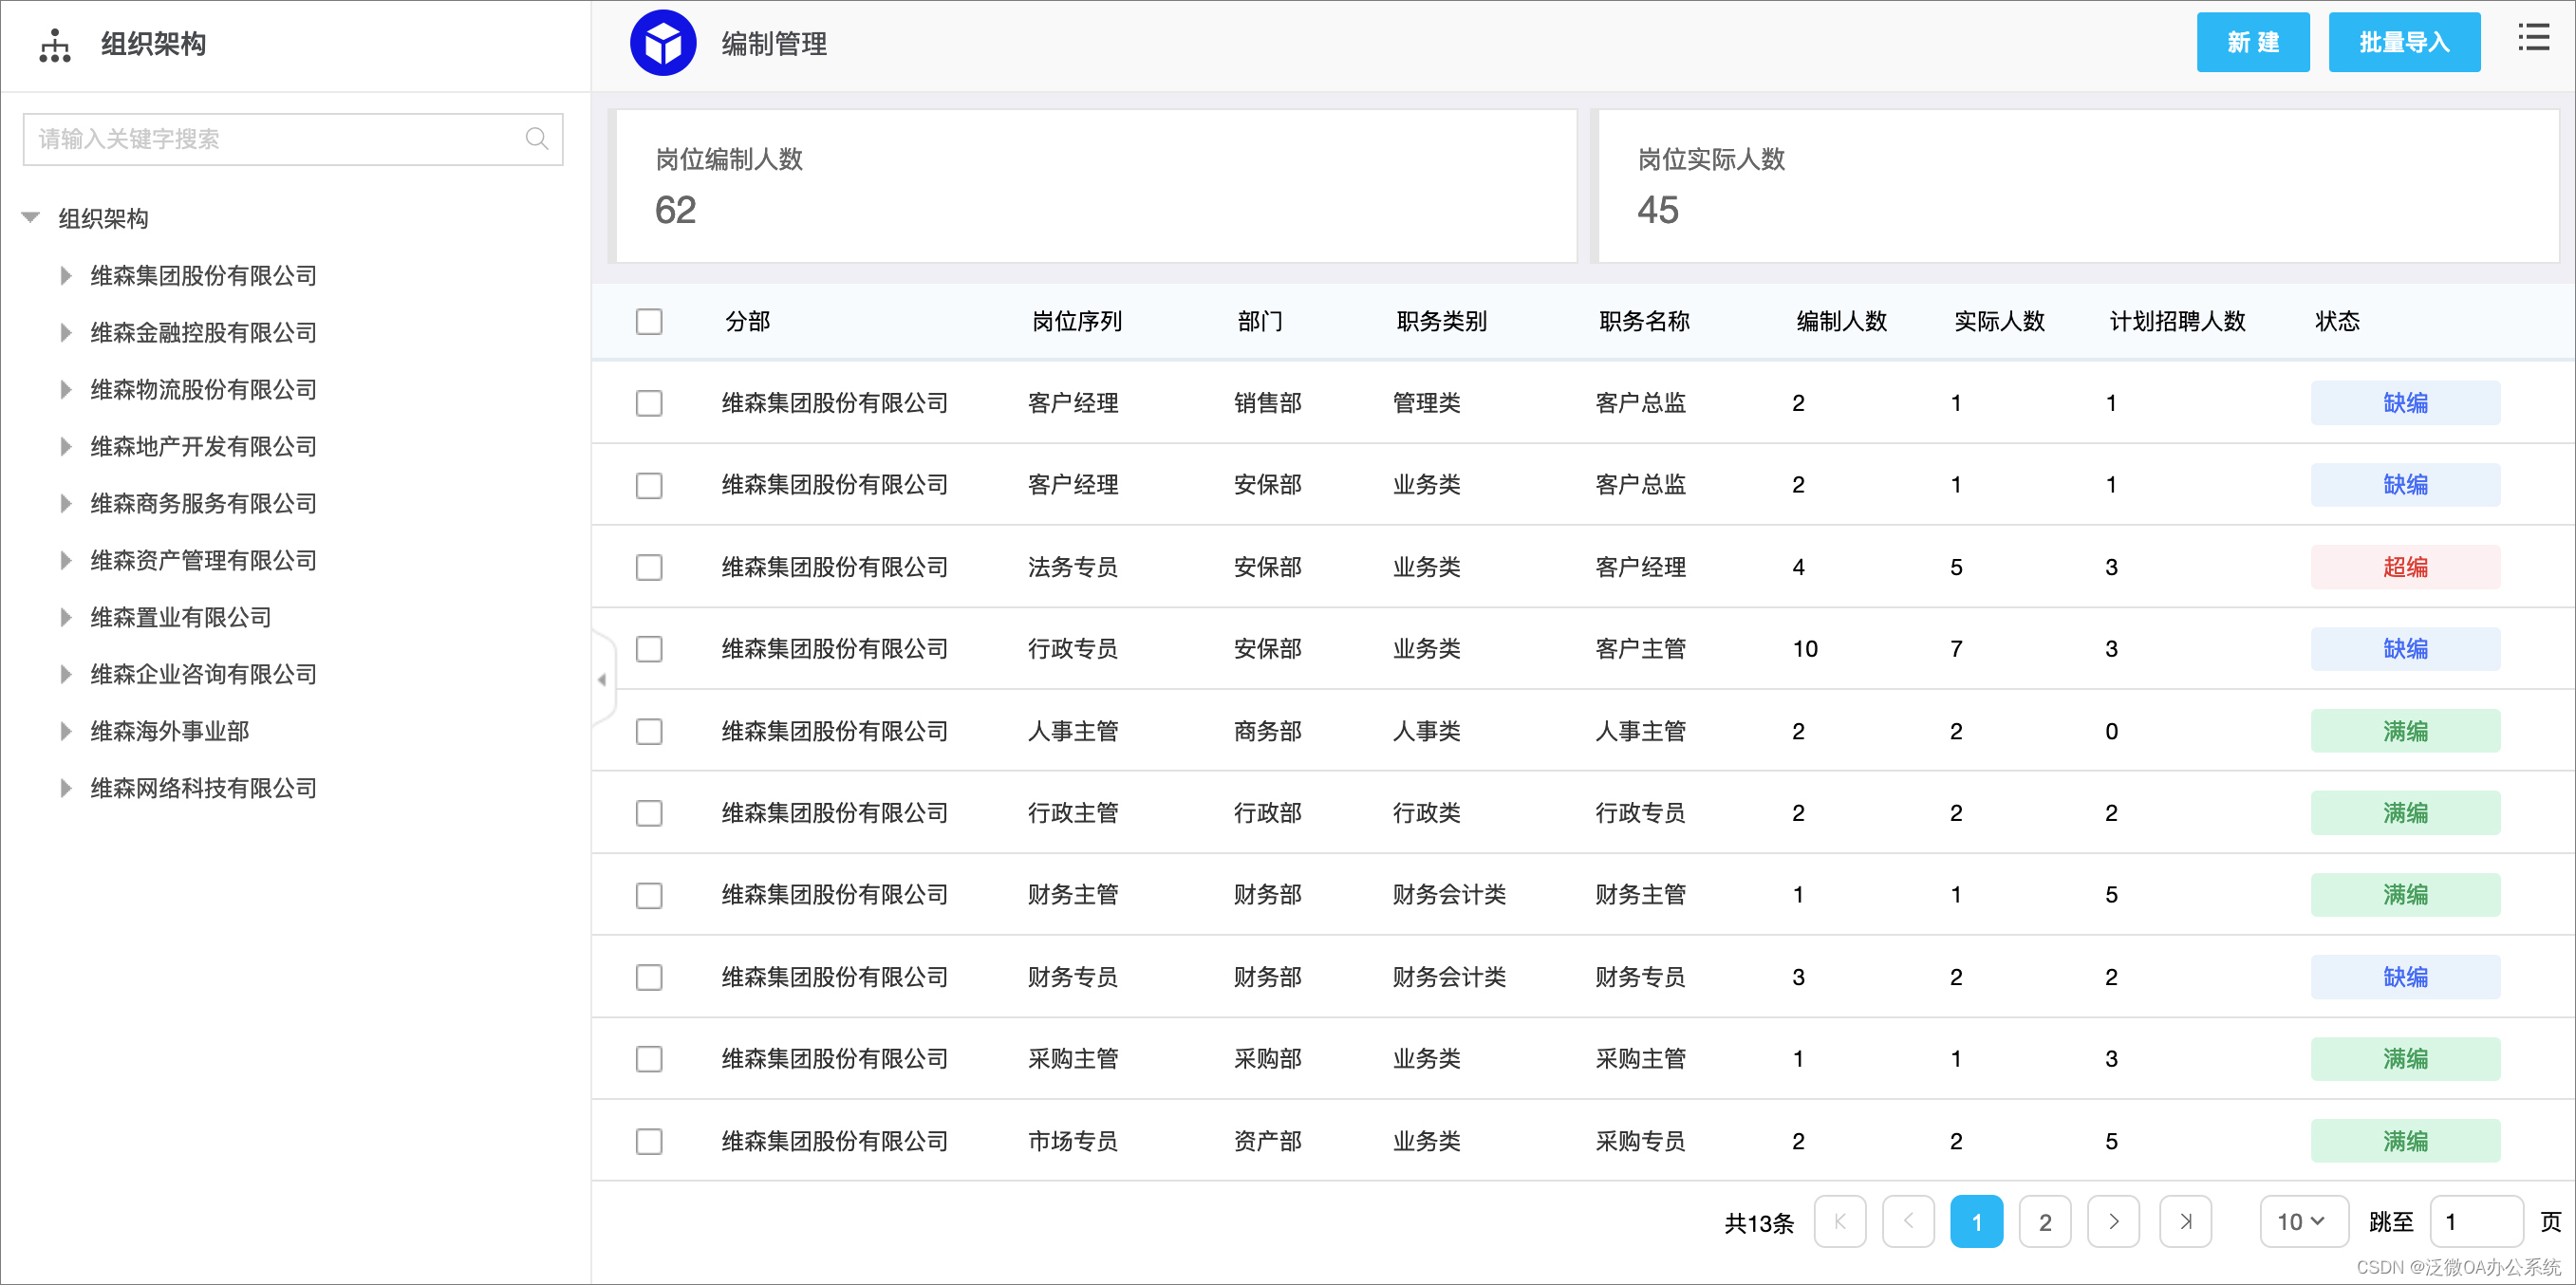Jump to last page arrow
2576x1285 pixels.
click(2185, 1221)
